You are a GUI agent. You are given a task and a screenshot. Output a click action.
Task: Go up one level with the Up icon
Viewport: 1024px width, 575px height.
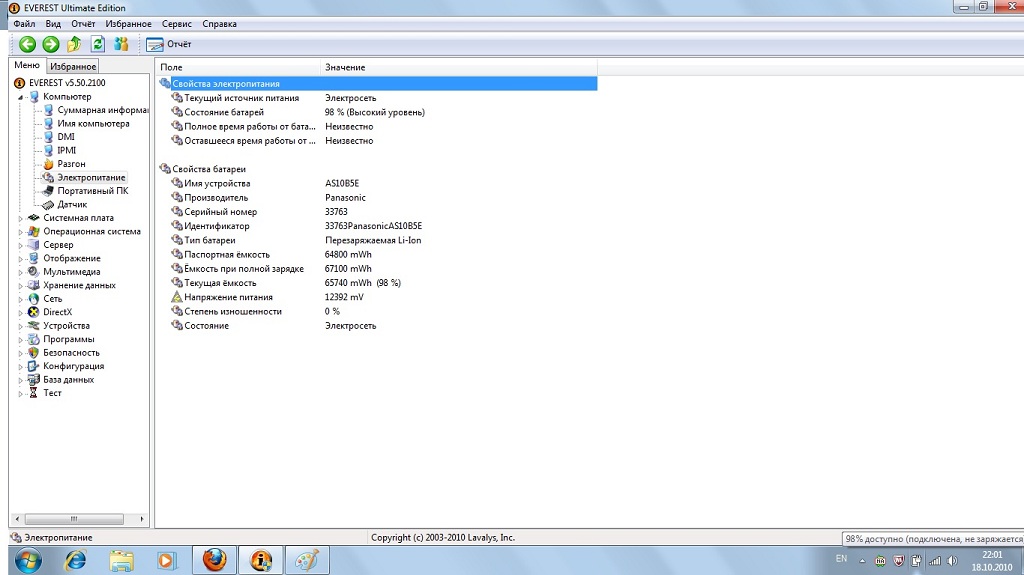tap(74, 44)
